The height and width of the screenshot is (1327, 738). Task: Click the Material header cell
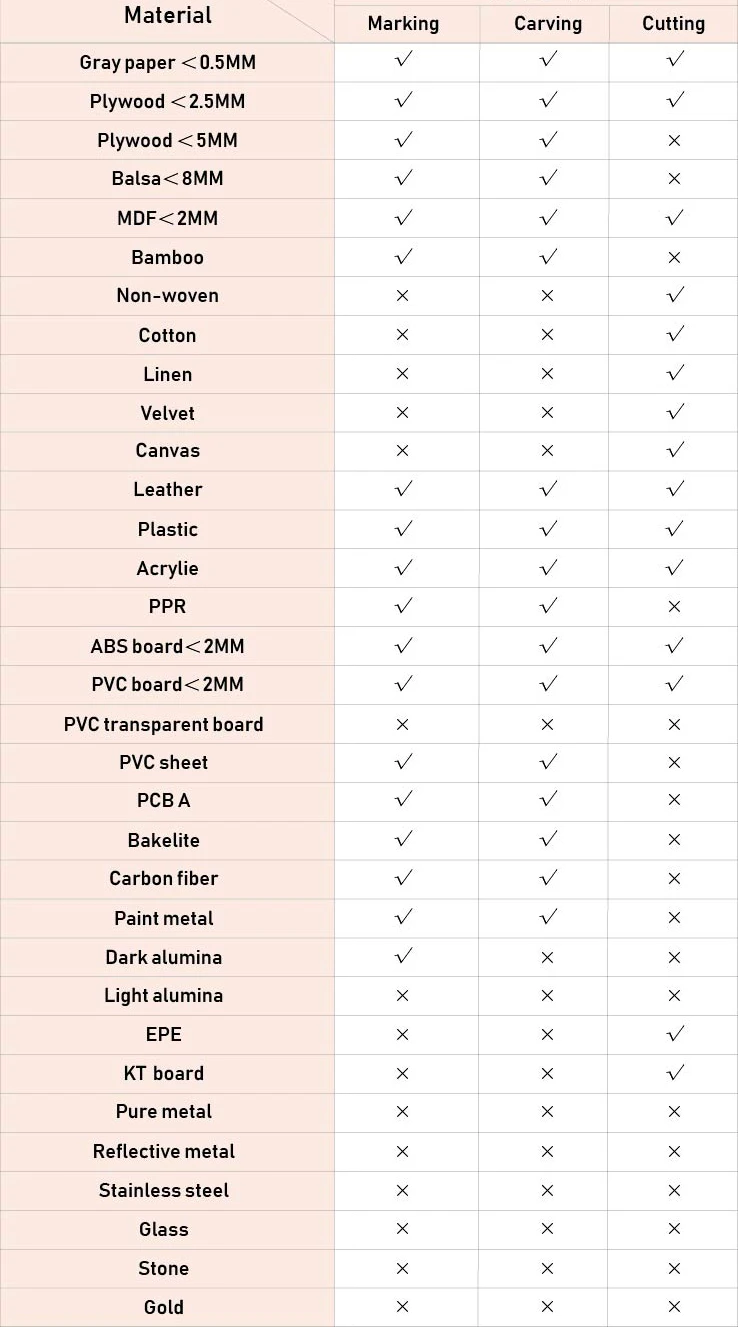pos(168,16)
